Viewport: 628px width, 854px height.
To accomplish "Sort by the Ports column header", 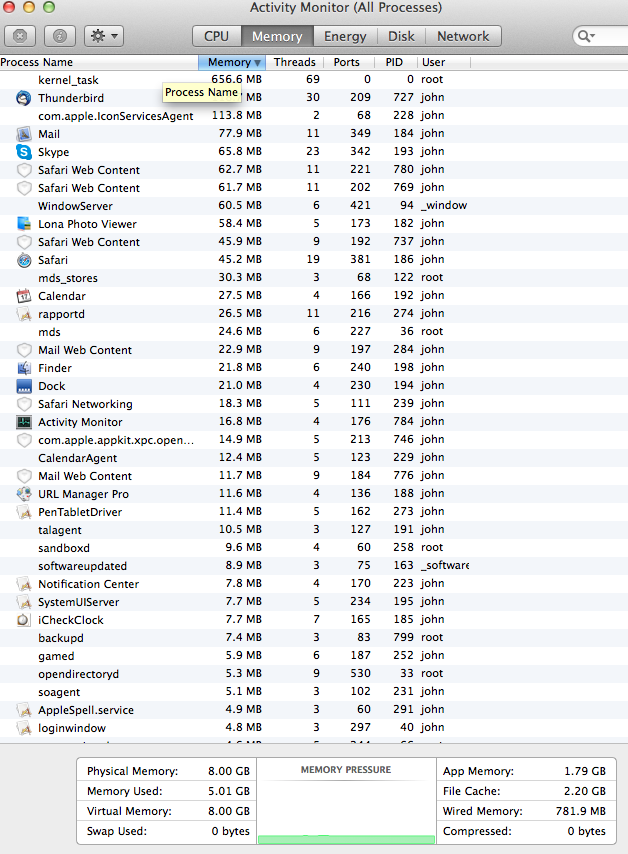I will click(347, 62).
